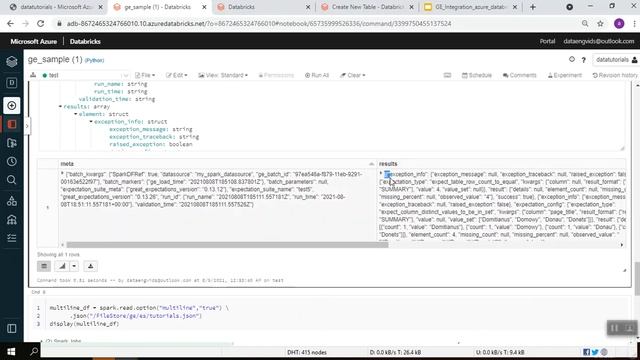Click the Portal link in the header
This screenshot has width=640, height=360.
(547, 41)
